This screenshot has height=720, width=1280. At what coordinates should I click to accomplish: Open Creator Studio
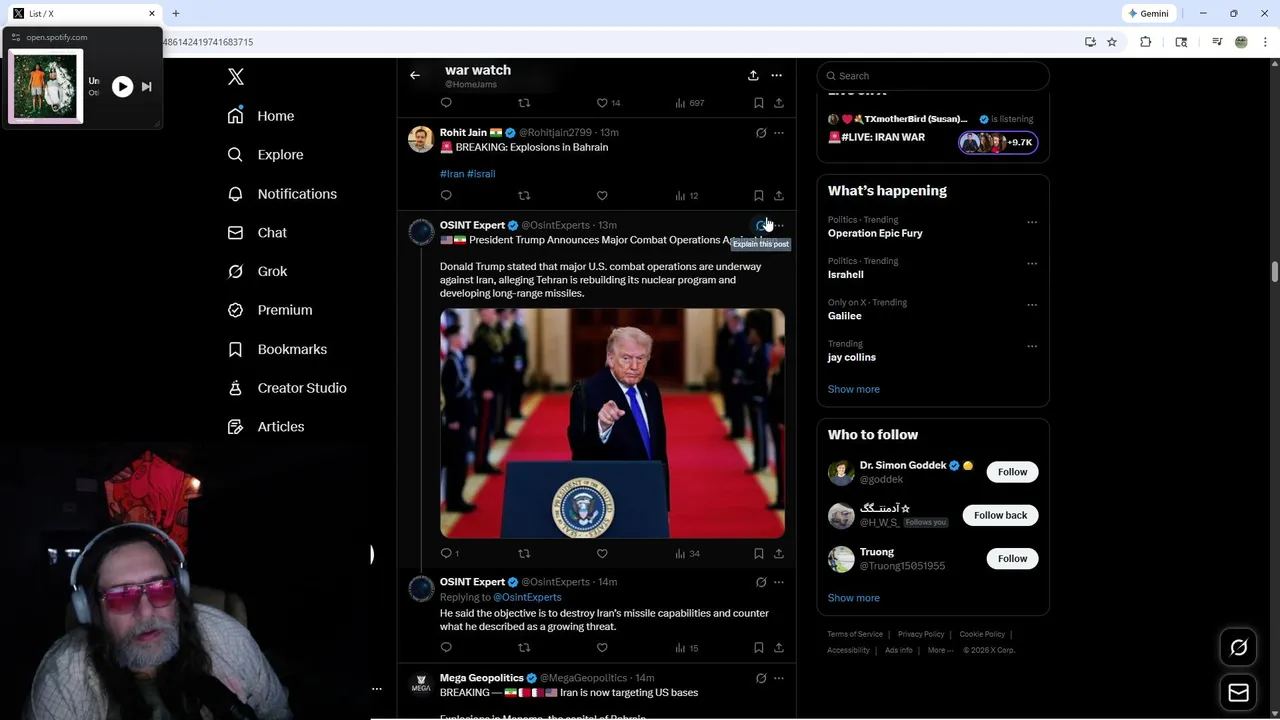287,388
